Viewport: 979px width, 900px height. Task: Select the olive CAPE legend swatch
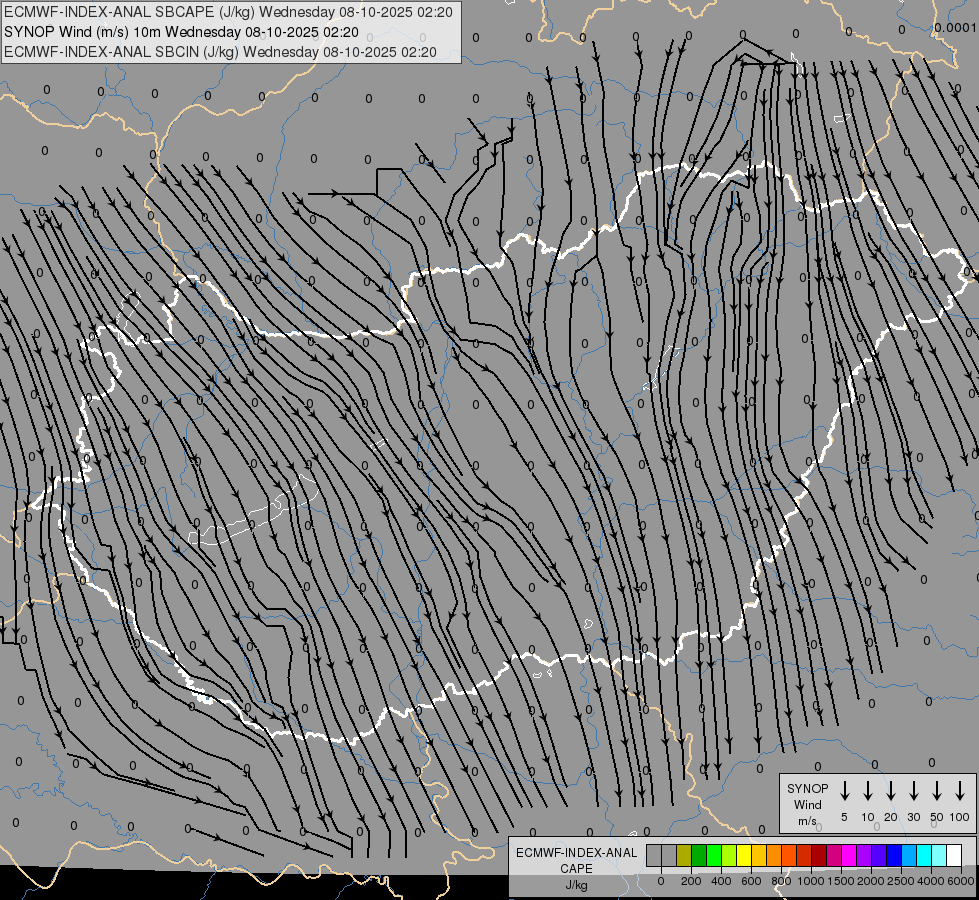coord(684,855)
